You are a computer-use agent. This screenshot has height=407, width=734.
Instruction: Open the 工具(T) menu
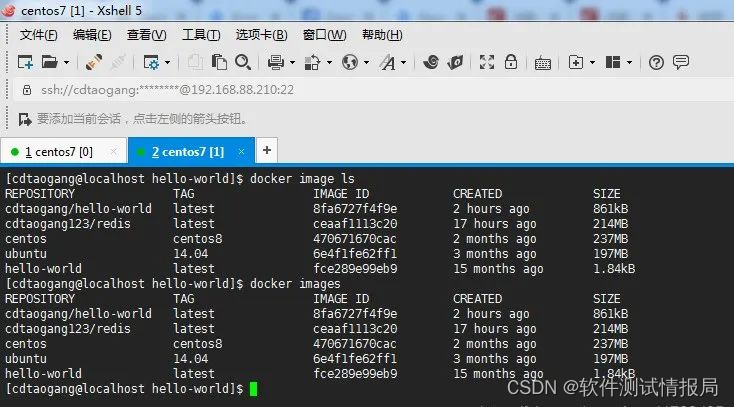pyautogui.click(x=201, y=35)
